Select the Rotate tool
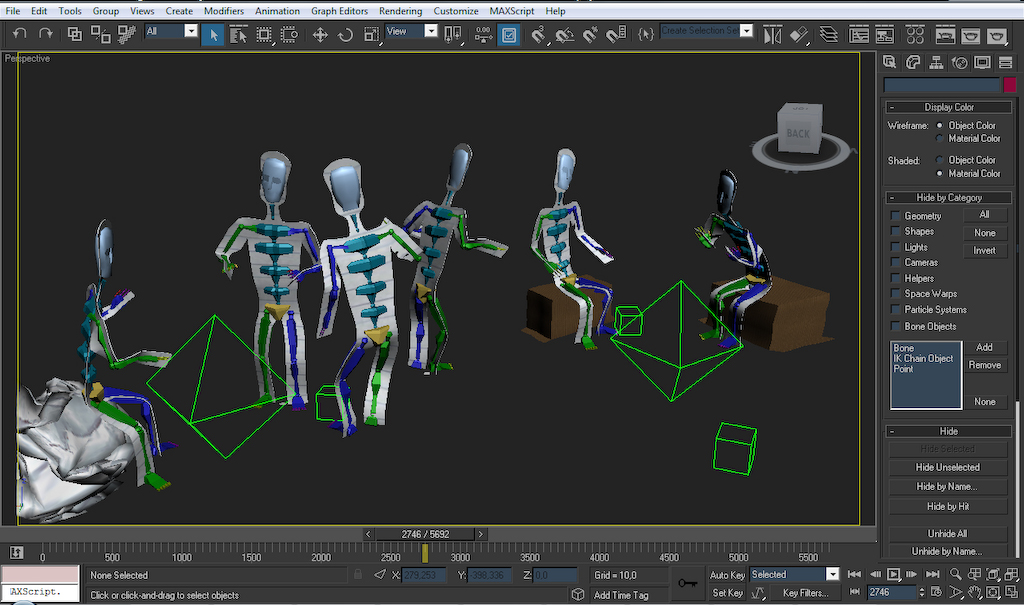Screen dimensions: 1024x605 click(x=345, y=34)
